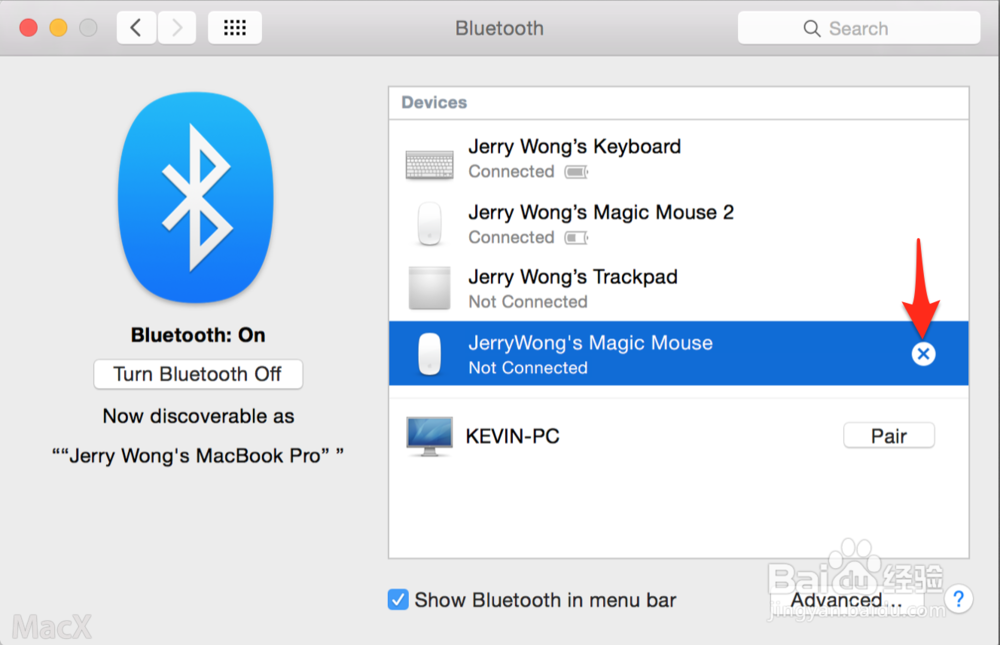1000x645 pixels.
Task: Remove JerryWong's Magic Mouse with the X
Action: coord(923,353)
